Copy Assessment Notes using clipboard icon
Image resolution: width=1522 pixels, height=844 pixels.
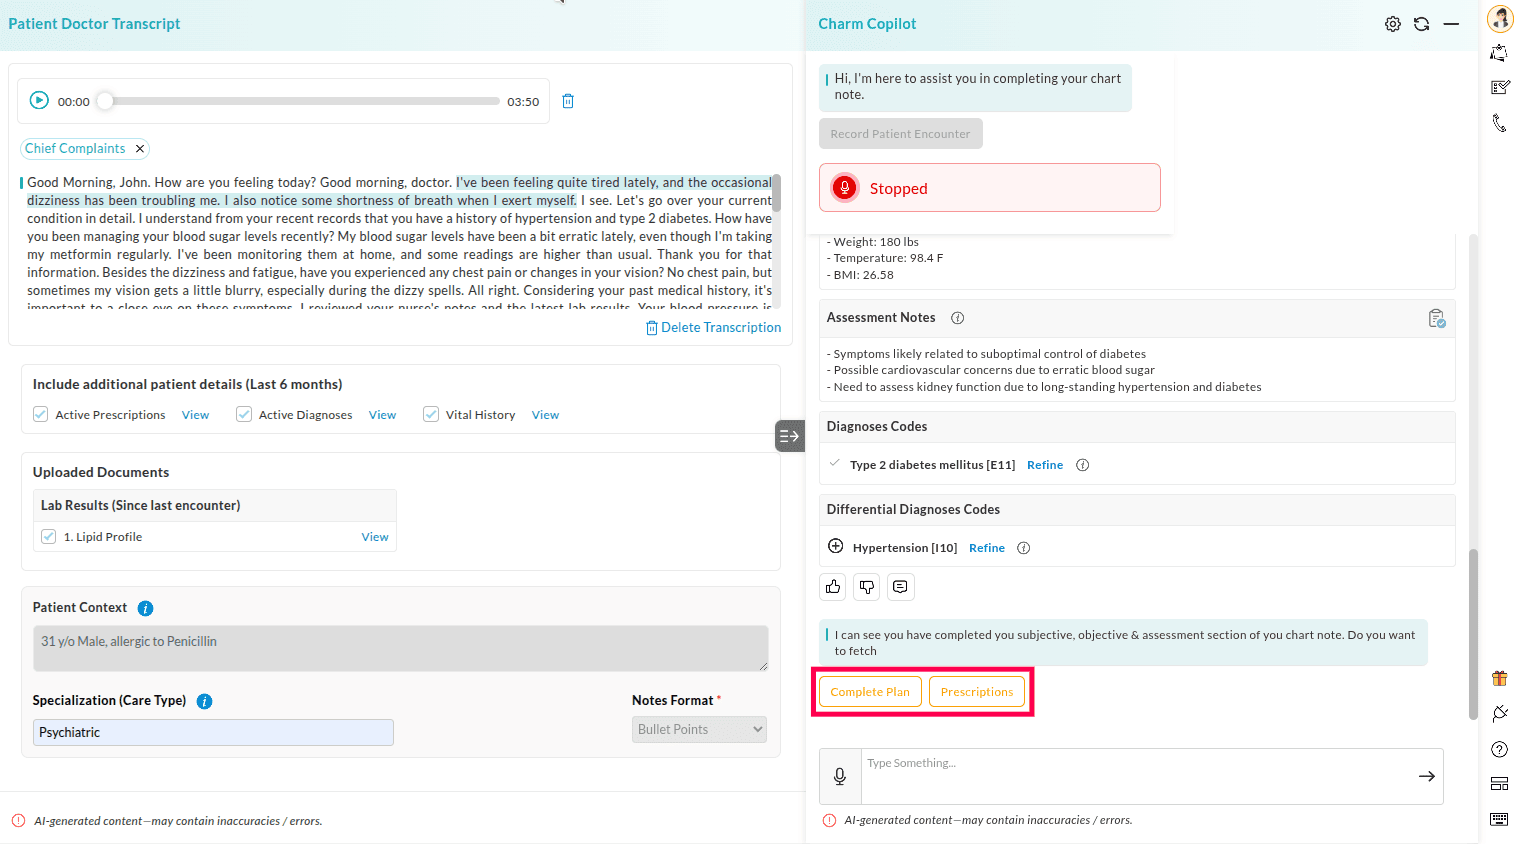1436,318
